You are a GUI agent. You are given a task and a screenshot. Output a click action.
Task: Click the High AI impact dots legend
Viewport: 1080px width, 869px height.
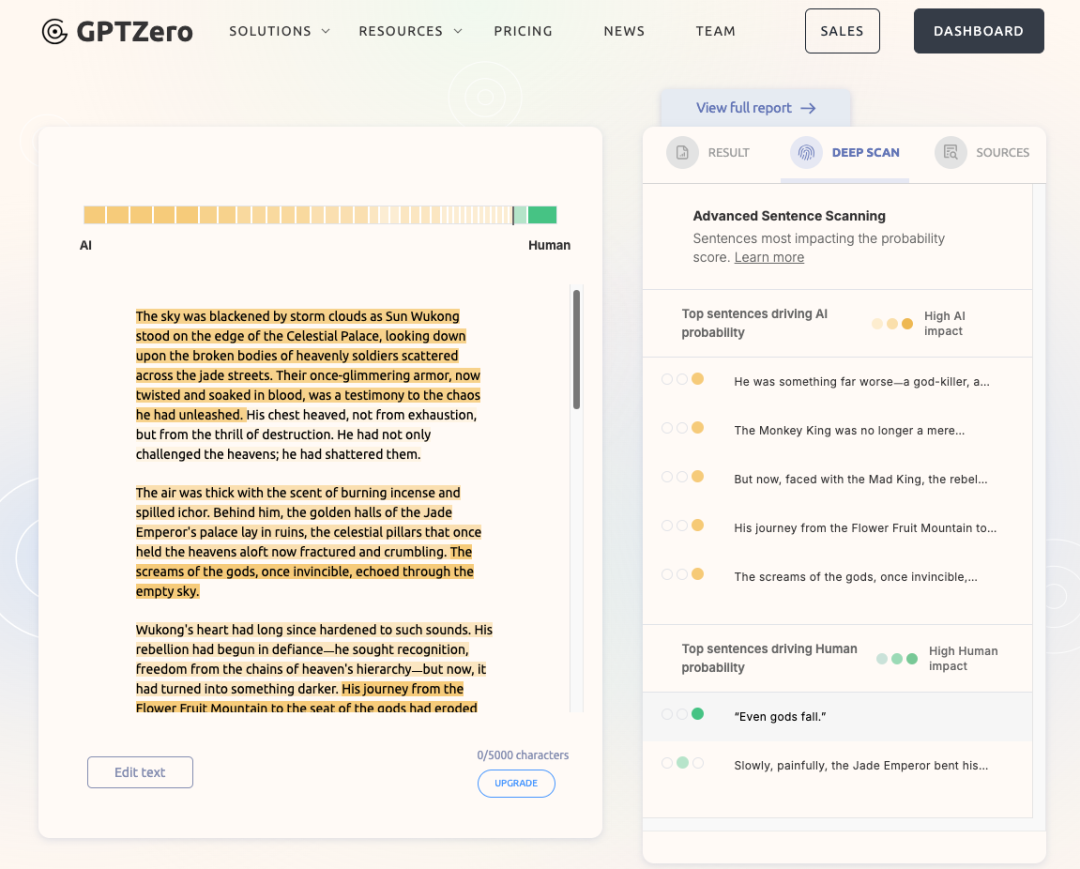click(892, 324)
